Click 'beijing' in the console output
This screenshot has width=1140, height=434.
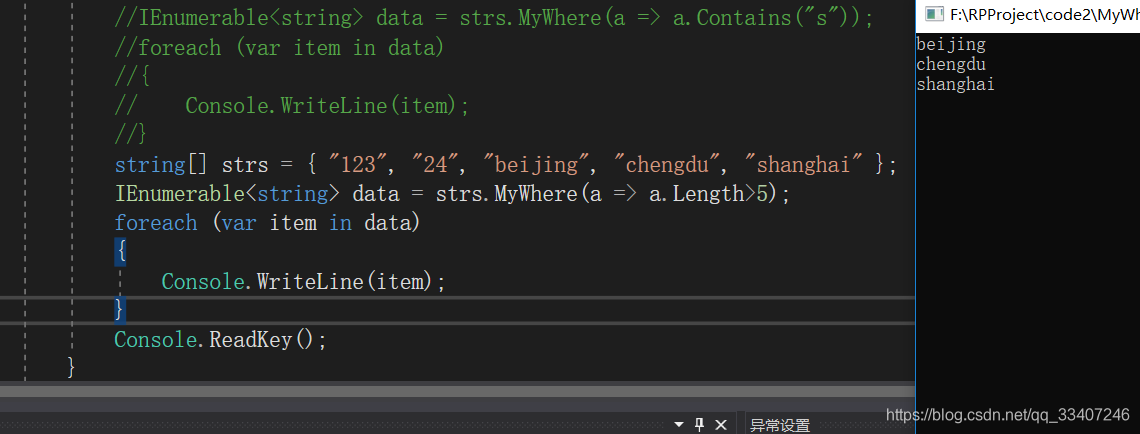point(951,44)
